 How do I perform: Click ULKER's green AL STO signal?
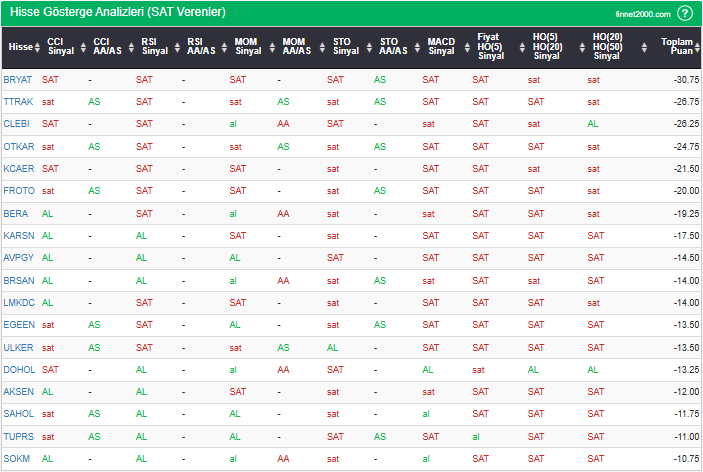tap(332, 347)
